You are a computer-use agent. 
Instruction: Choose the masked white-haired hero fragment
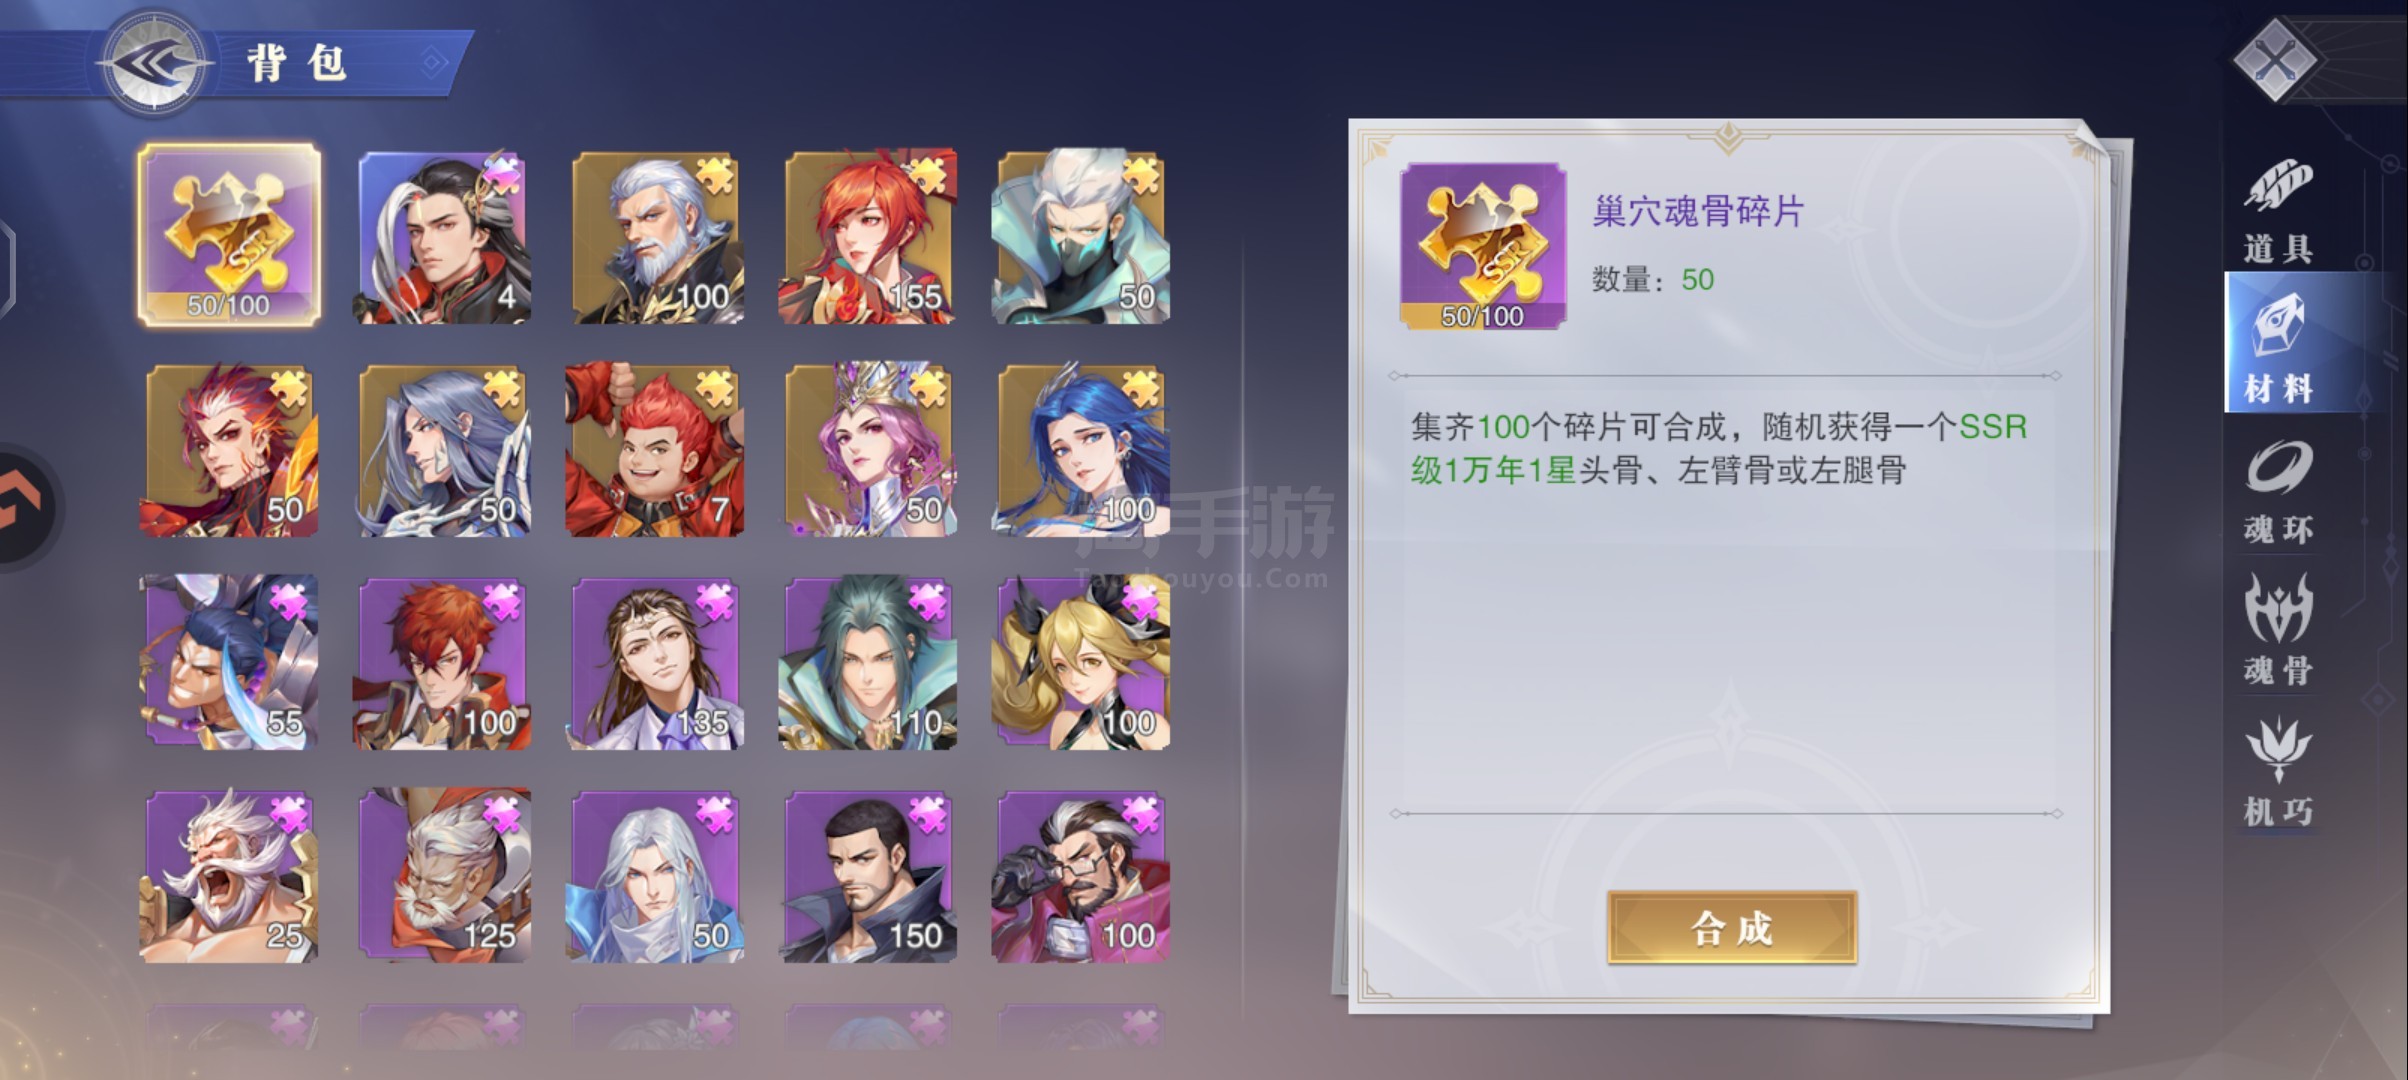click(1081, 238)
